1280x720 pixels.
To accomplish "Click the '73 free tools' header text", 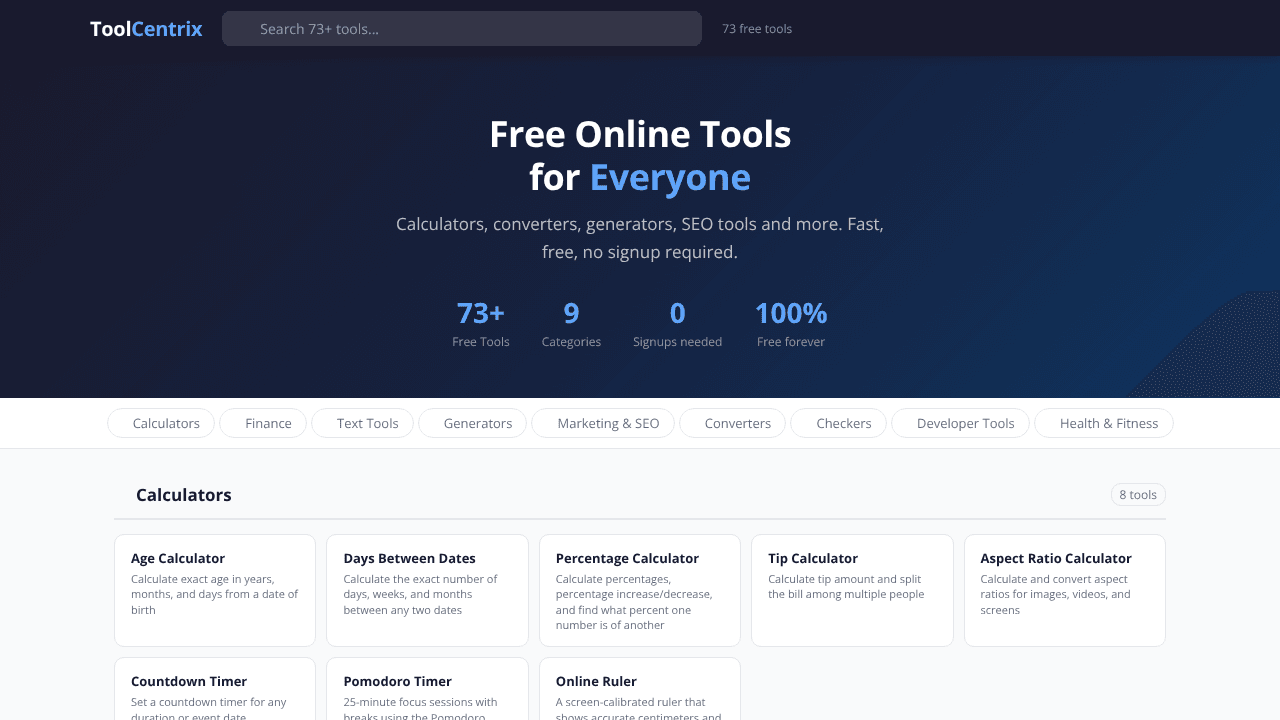I will (757, 29).
